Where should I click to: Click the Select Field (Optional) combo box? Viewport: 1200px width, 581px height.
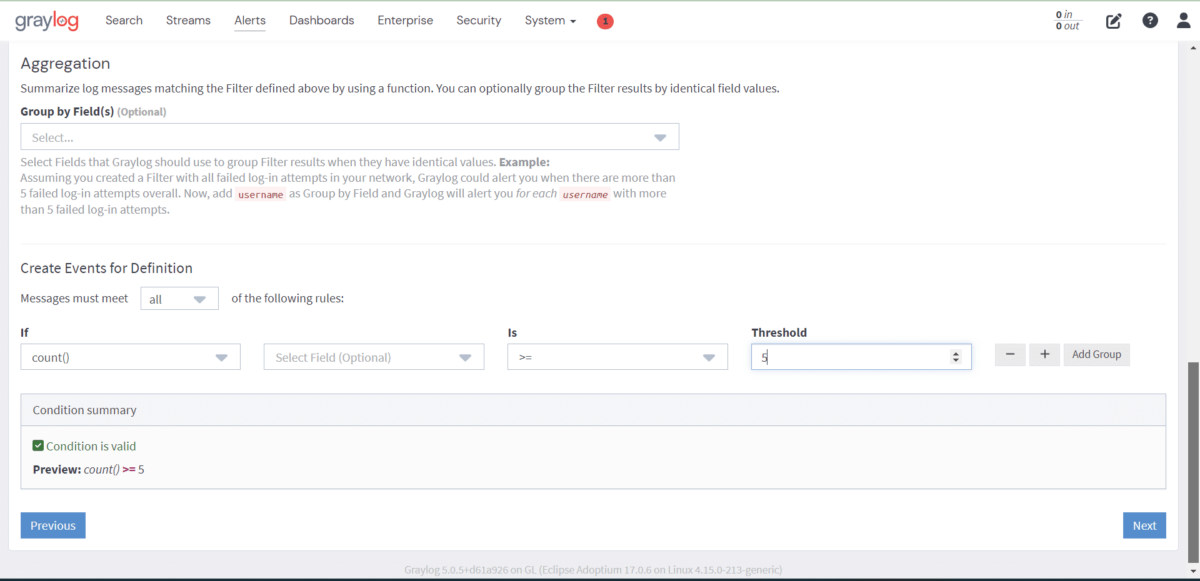click(373, 356)
